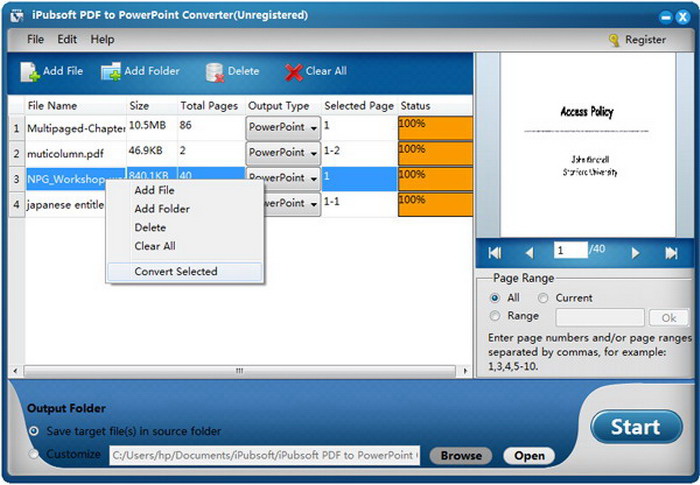Viewport: 700px width, 485px height.
Task: Select the Range radio button
Action: (495, 316)
